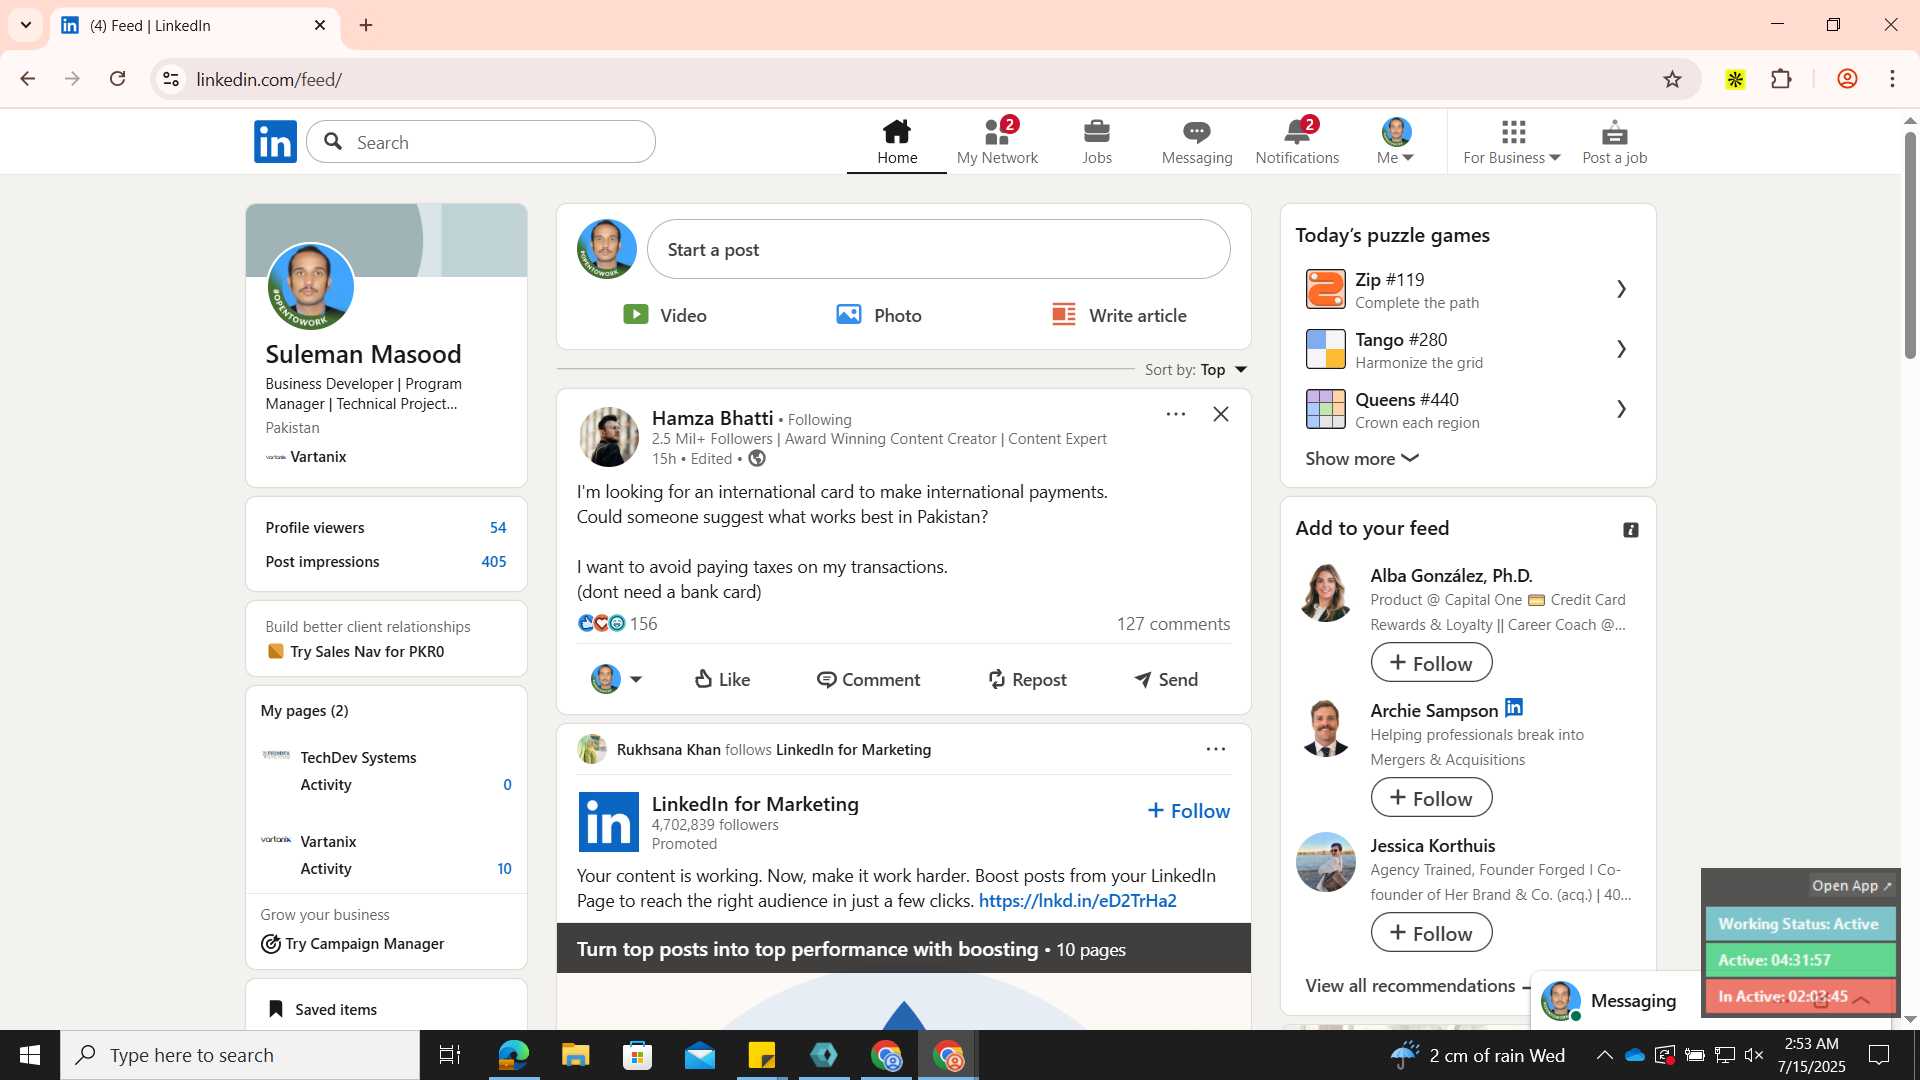Follow Archie Sampson

(1431, 798)
